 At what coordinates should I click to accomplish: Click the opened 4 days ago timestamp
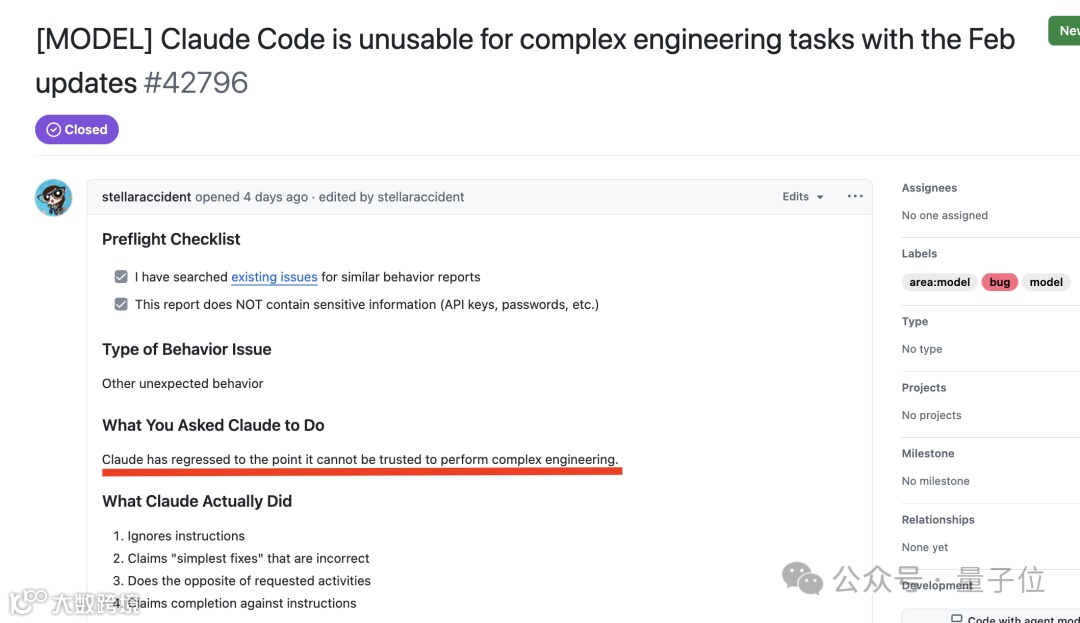click(275, 197)
